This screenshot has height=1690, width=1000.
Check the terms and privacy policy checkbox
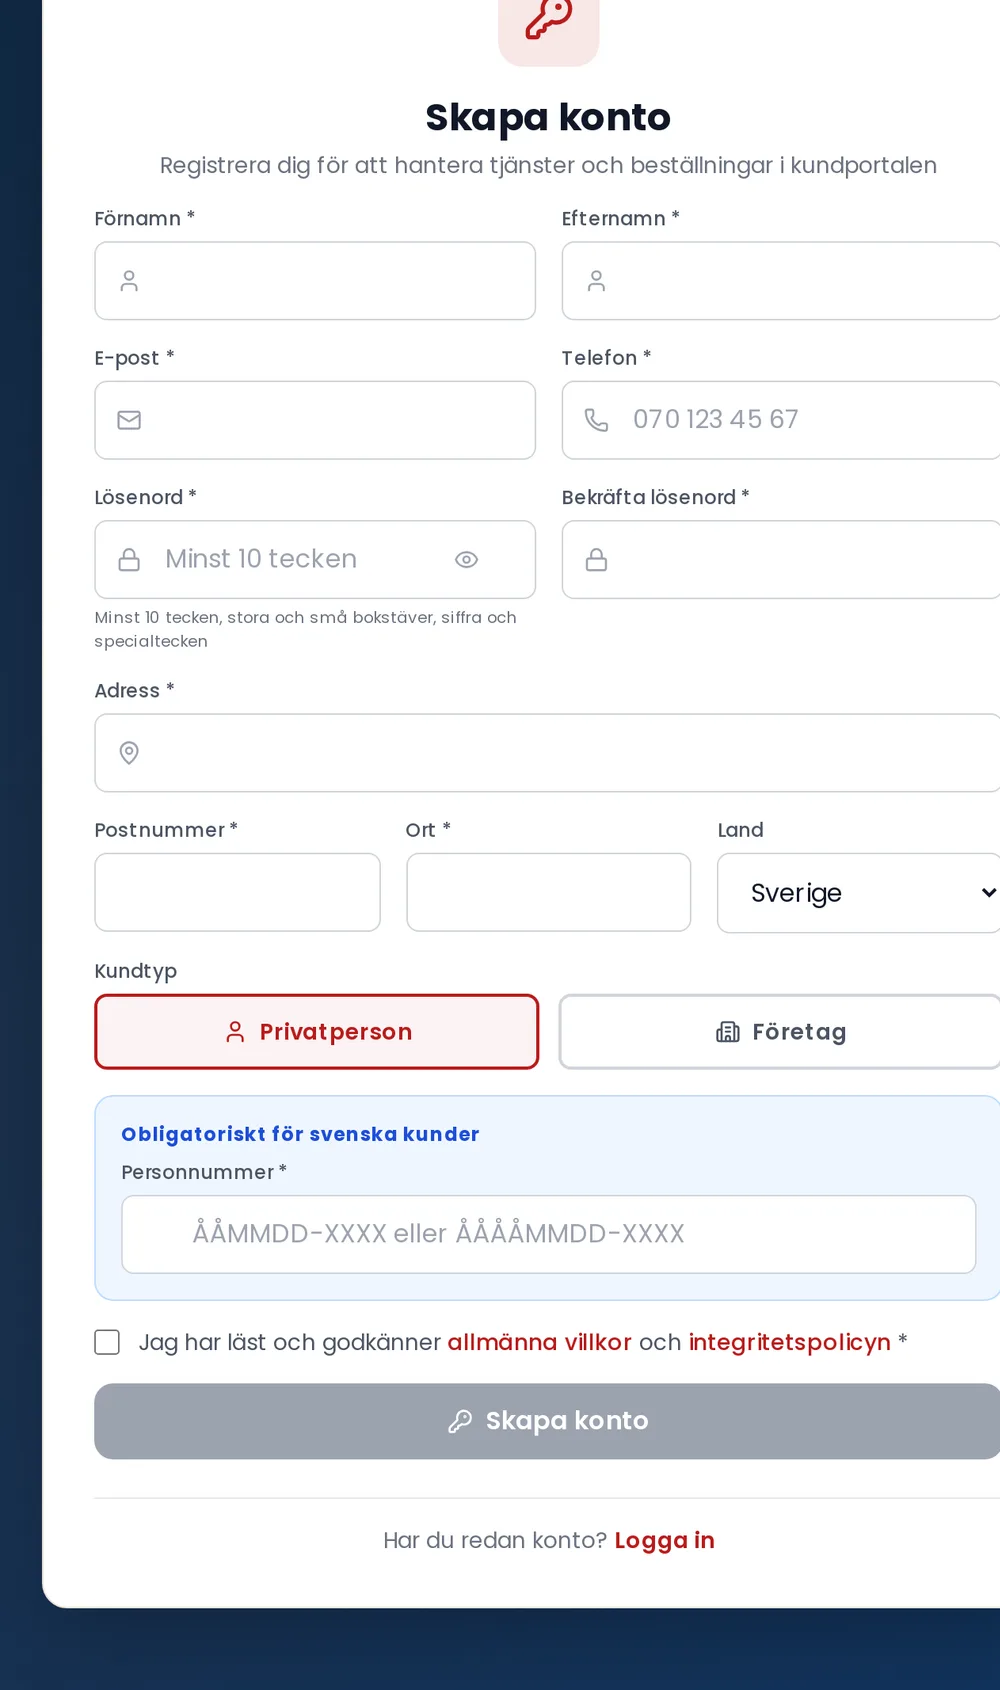click(107, 1342)
